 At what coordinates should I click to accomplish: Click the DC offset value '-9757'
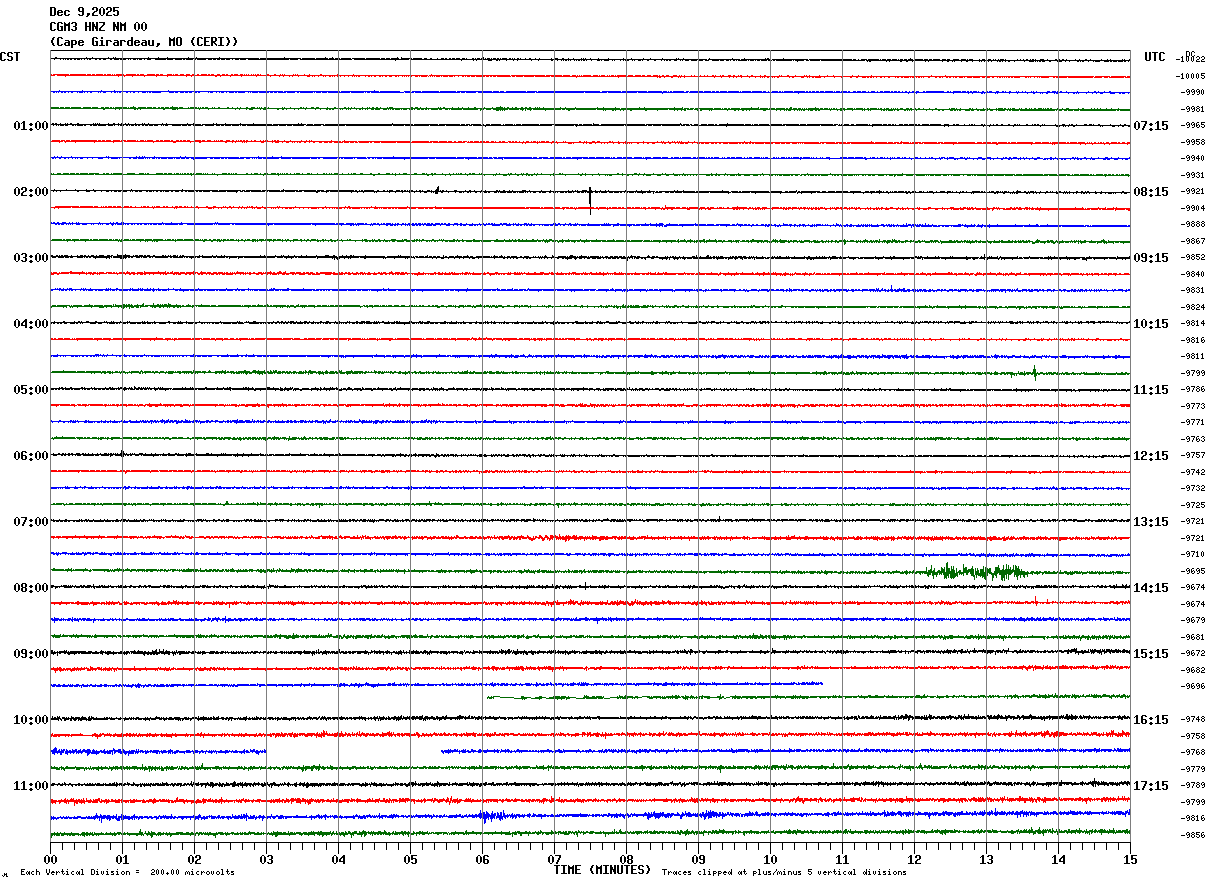(x=1194, y=455)
